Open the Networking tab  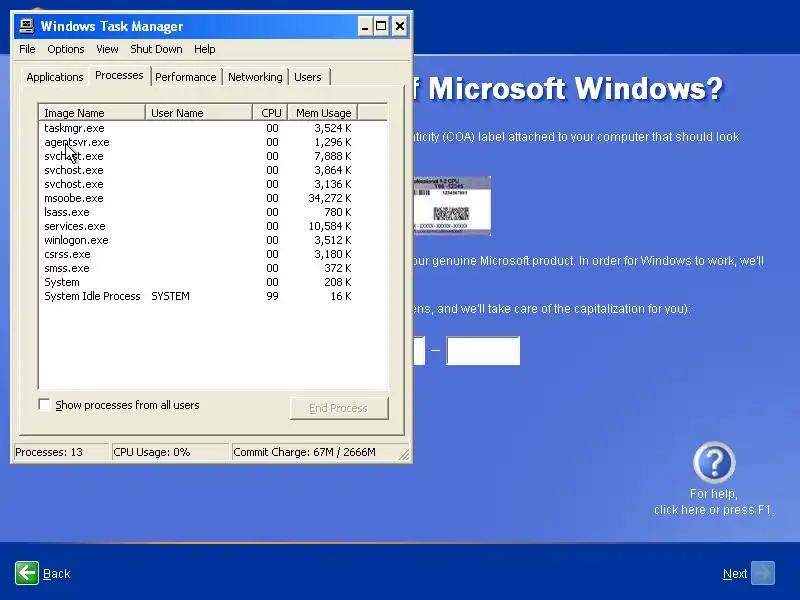click(x=255, y=77)
